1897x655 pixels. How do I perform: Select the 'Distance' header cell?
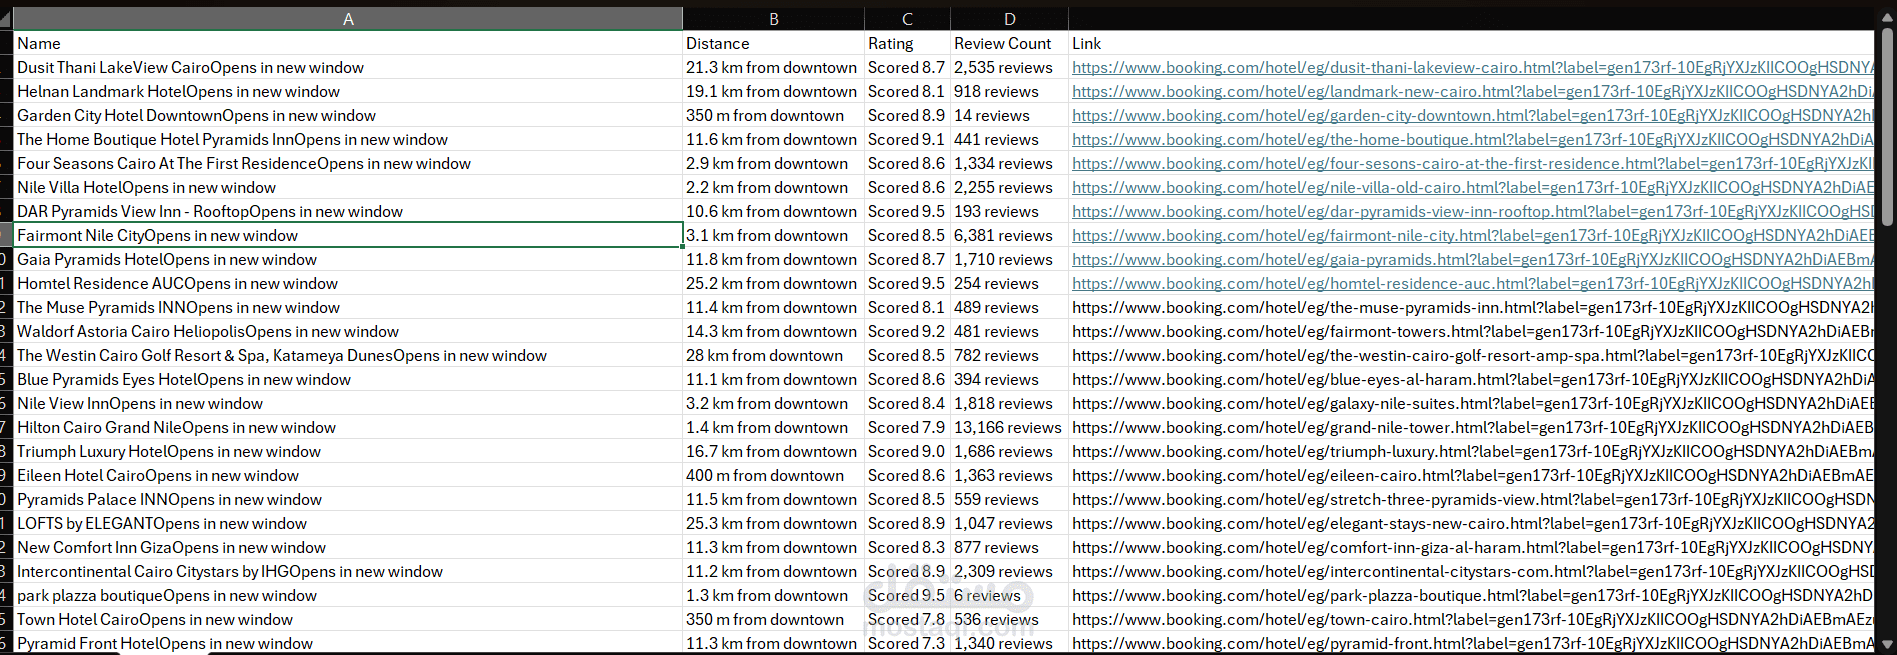point(773,43)
